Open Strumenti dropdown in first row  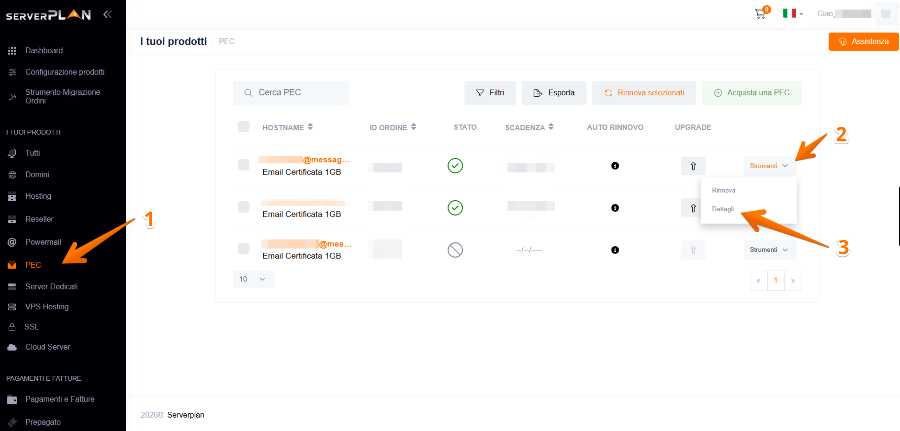tap(769, 165)
